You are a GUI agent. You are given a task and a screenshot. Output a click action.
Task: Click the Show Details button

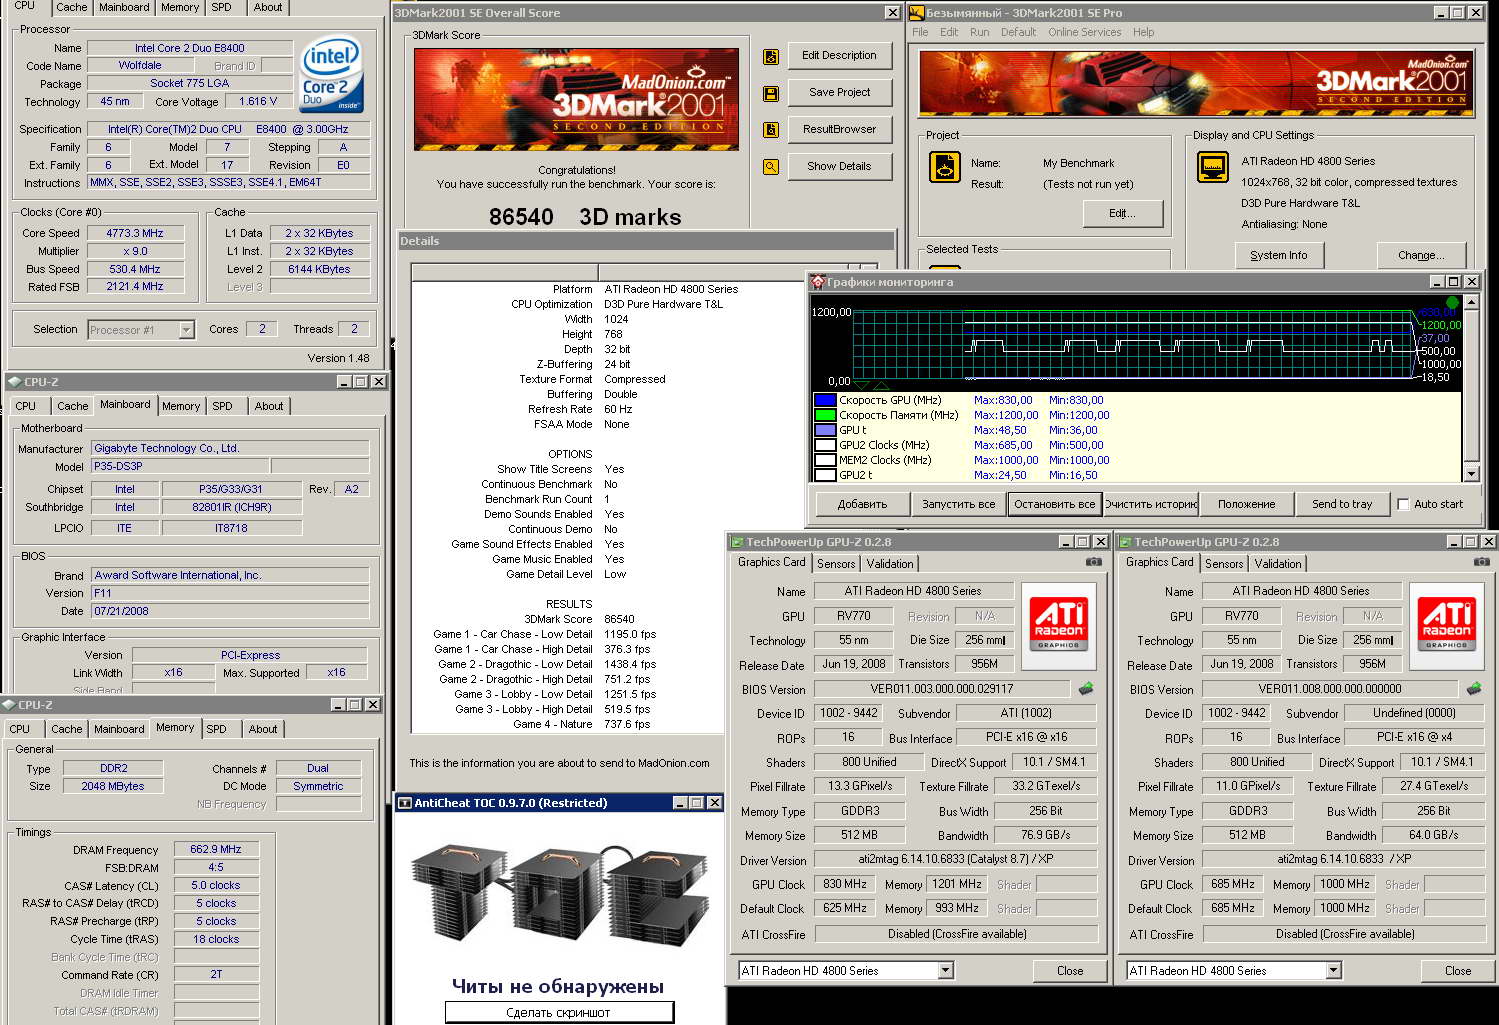click(x=839, y=166)
